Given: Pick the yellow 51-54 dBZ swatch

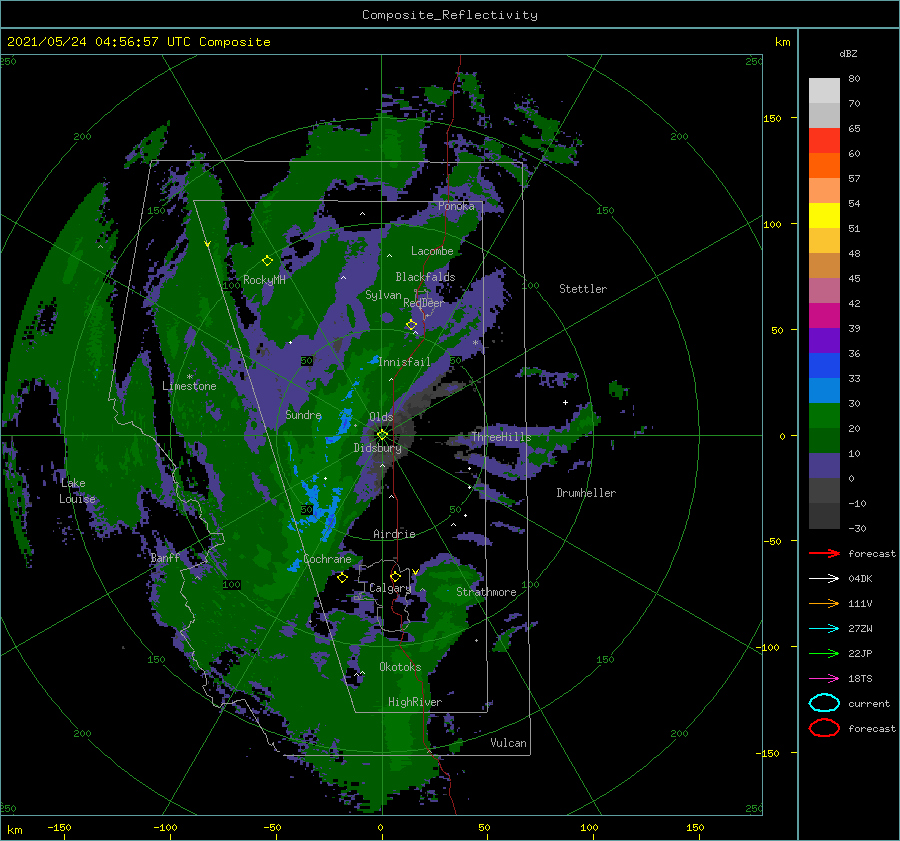Looking at the screenshot, I should point(824,216).
